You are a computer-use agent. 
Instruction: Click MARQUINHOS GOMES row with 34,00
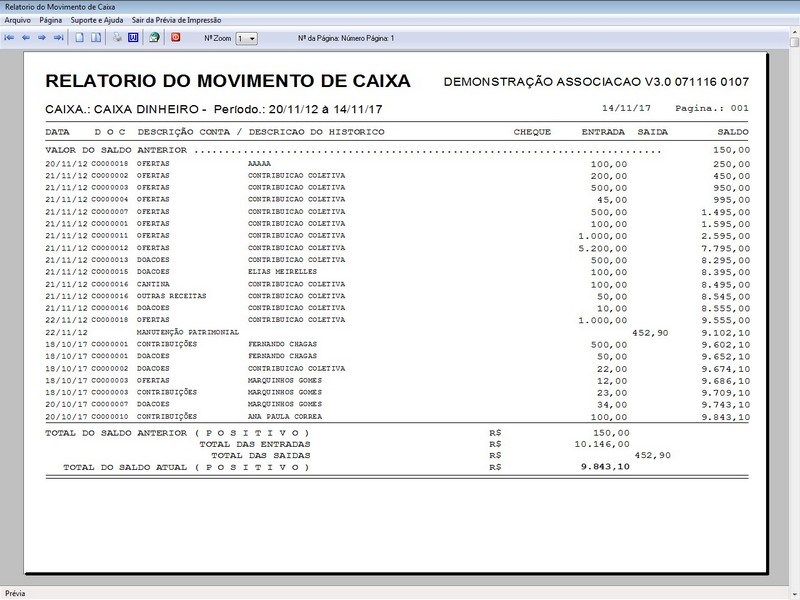click(397, 404)
